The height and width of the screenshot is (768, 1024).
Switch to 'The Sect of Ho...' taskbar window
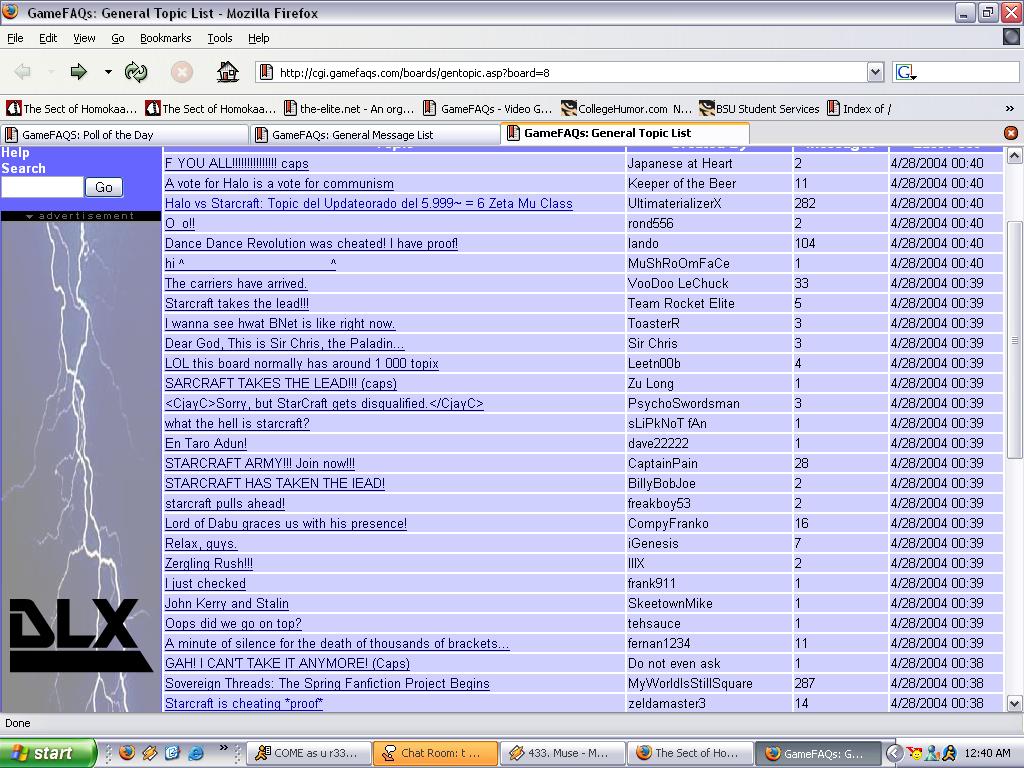(x=689, y=753)
